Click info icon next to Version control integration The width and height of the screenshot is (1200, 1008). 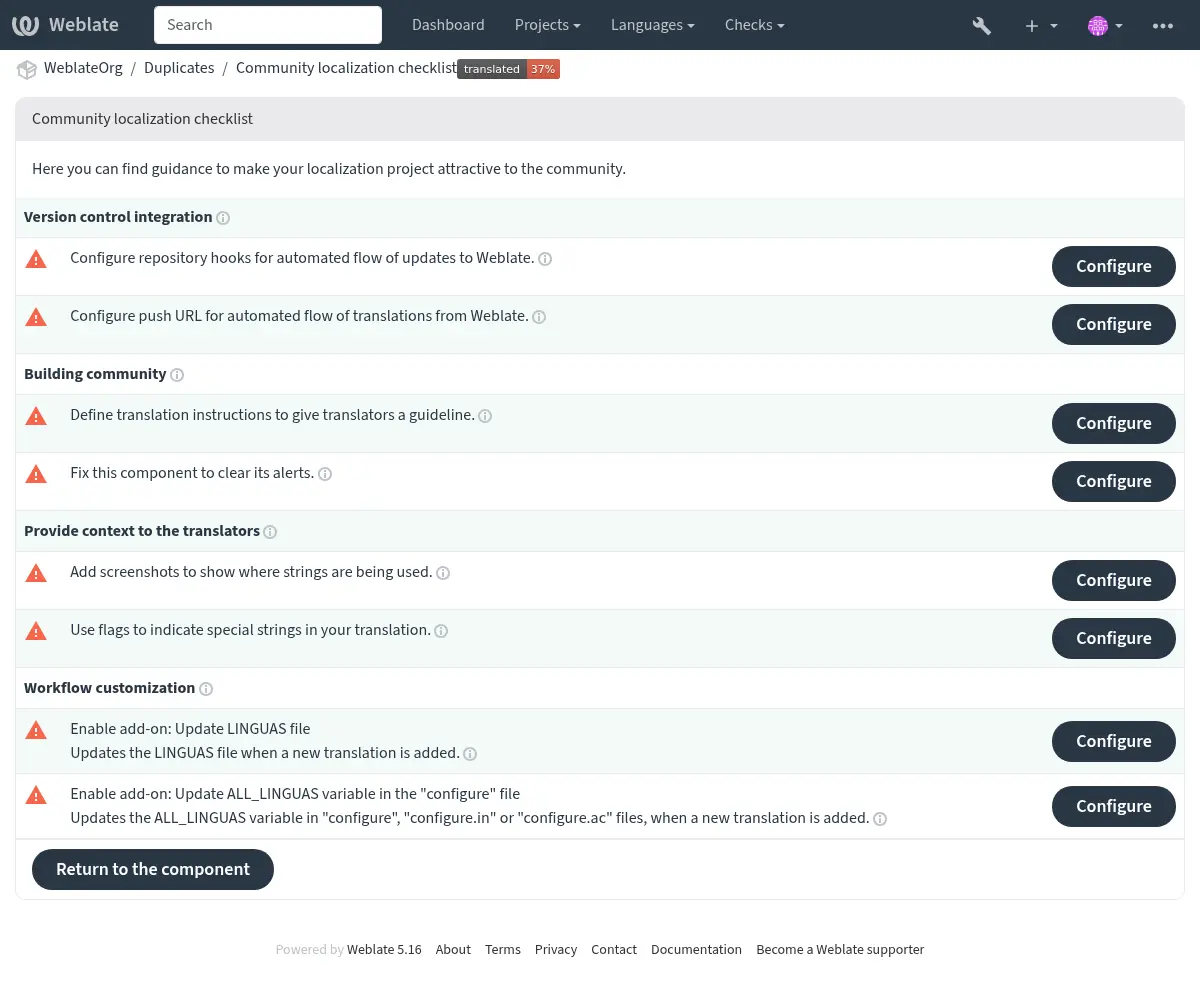pyautogui.click(x=223, y=218)
